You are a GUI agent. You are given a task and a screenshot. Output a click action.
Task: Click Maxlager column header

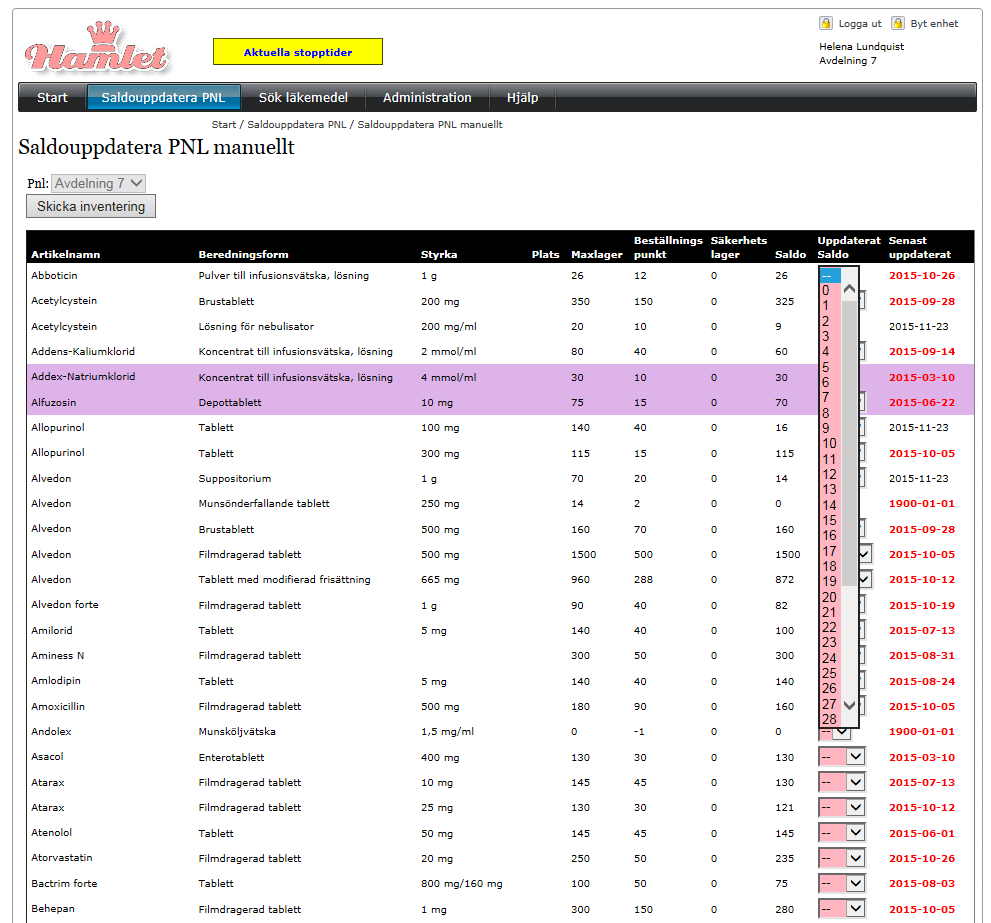pos(597,254)
